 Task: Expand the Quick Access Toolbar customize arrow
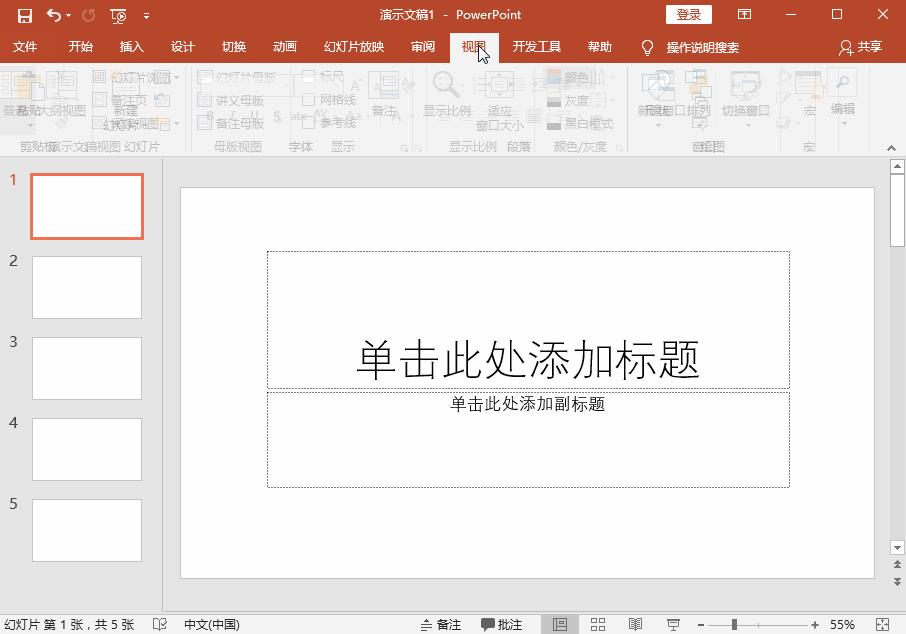pos(146,15)
